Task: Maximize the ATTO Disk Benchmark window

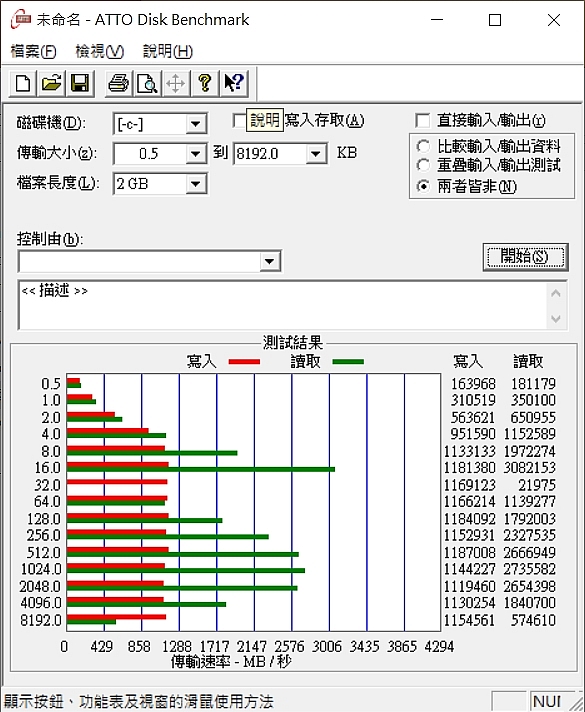Action: pyautogui.click(x=495, y=20)
